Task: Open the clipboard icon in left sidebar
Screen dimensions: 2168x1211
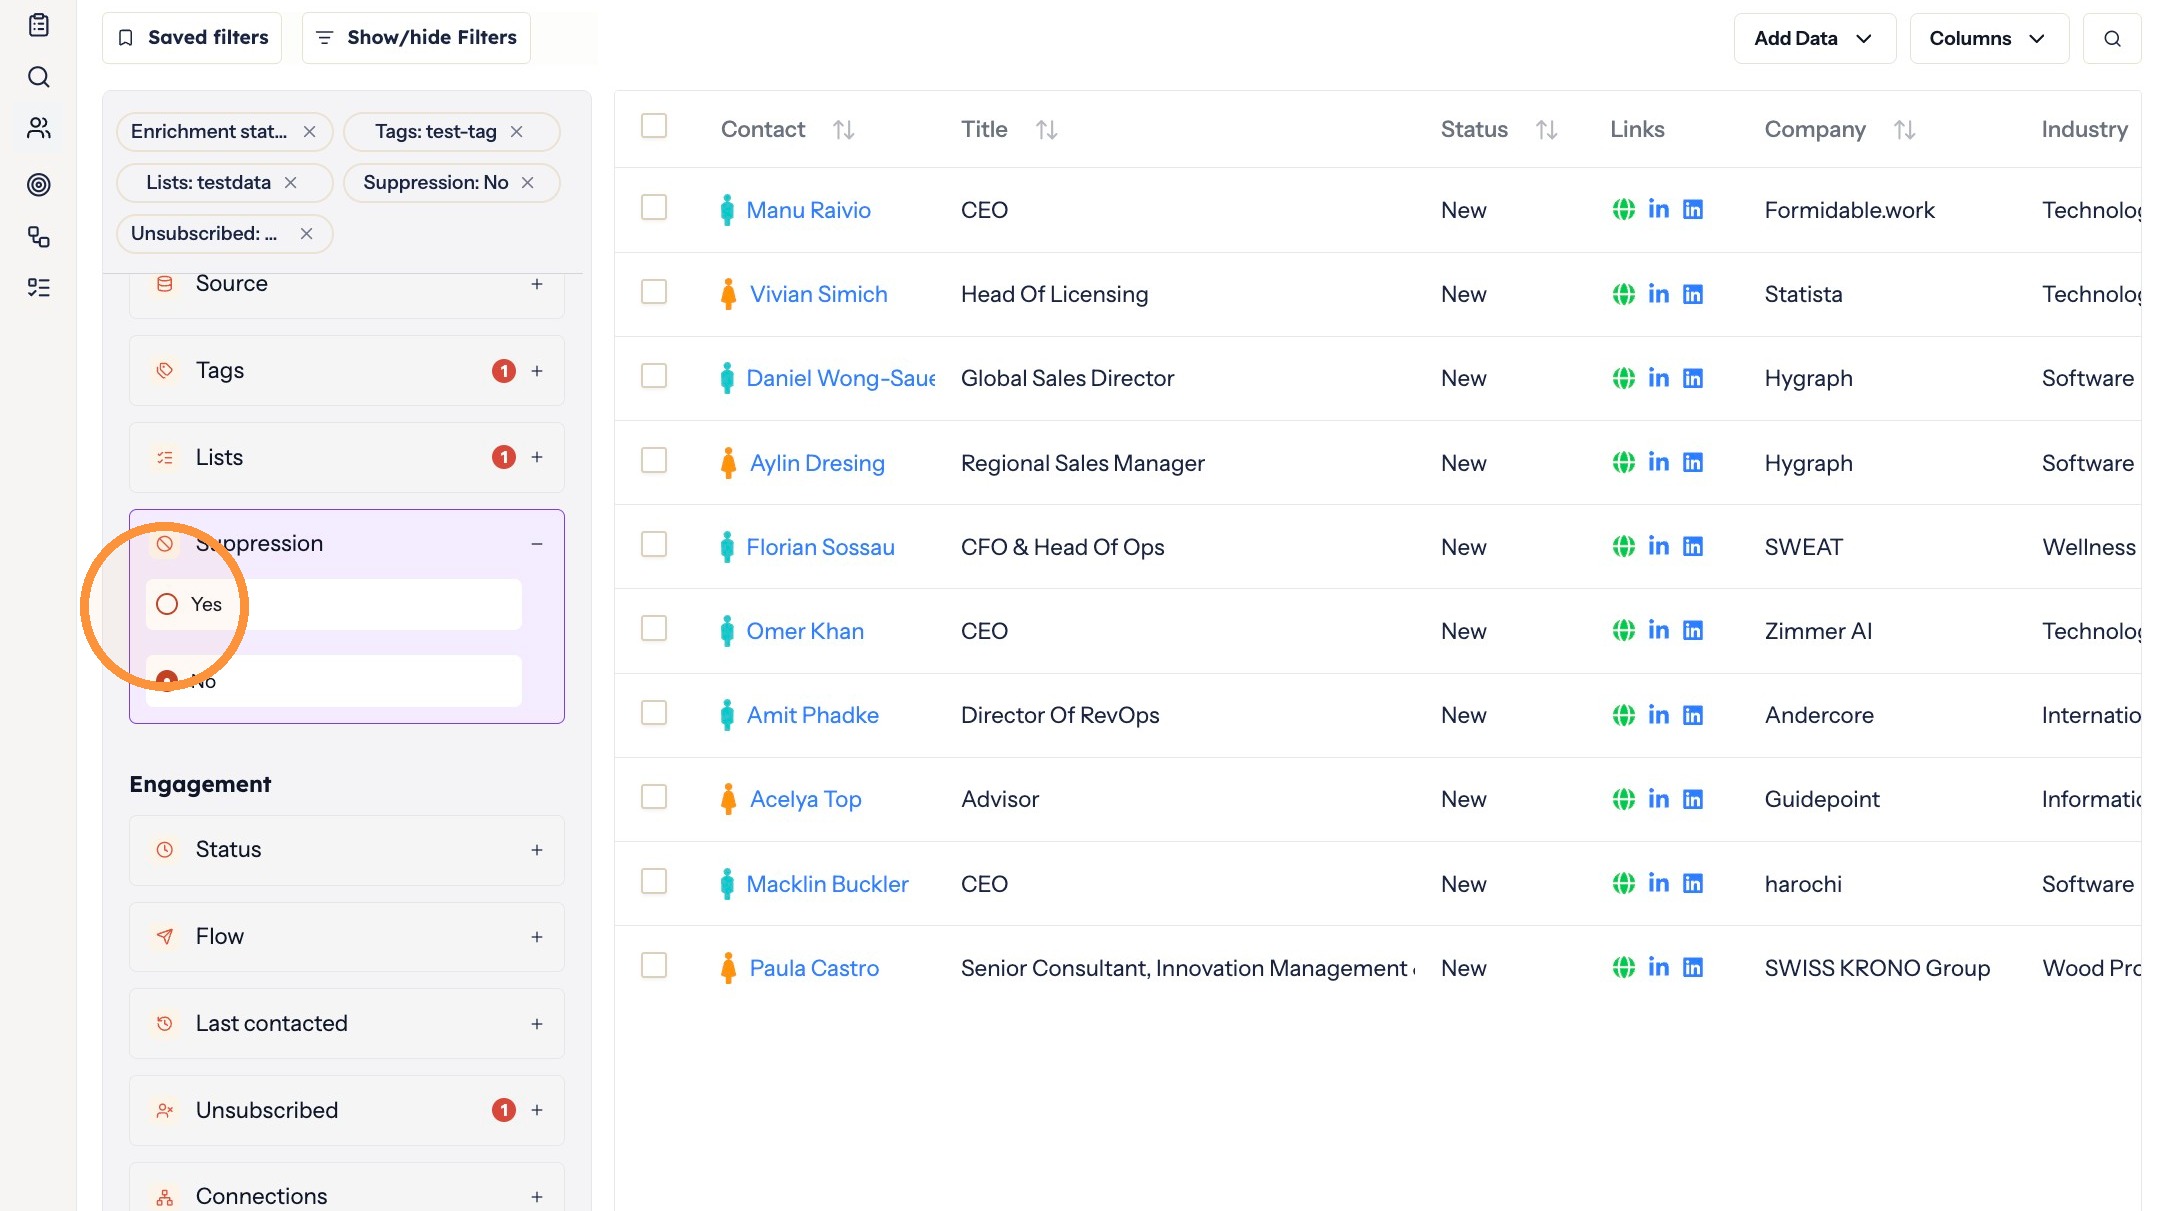Action: pyautogui.click(x=39, y=25)
